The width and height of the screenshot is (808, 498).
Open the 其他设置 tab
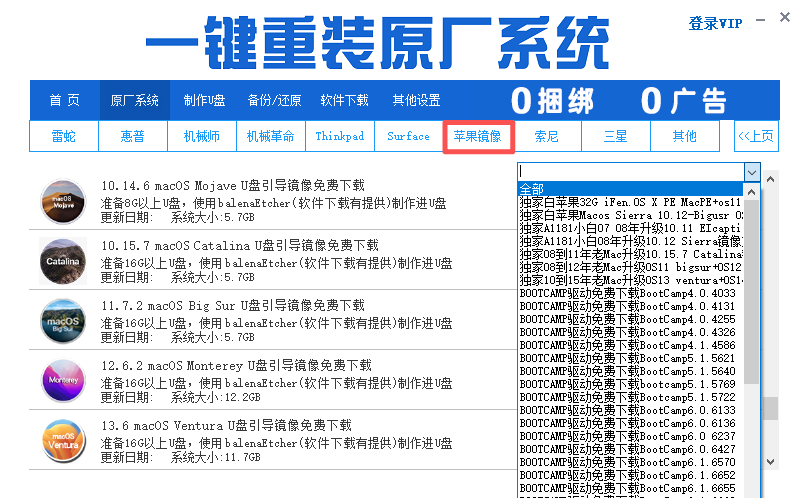[416, 100]
